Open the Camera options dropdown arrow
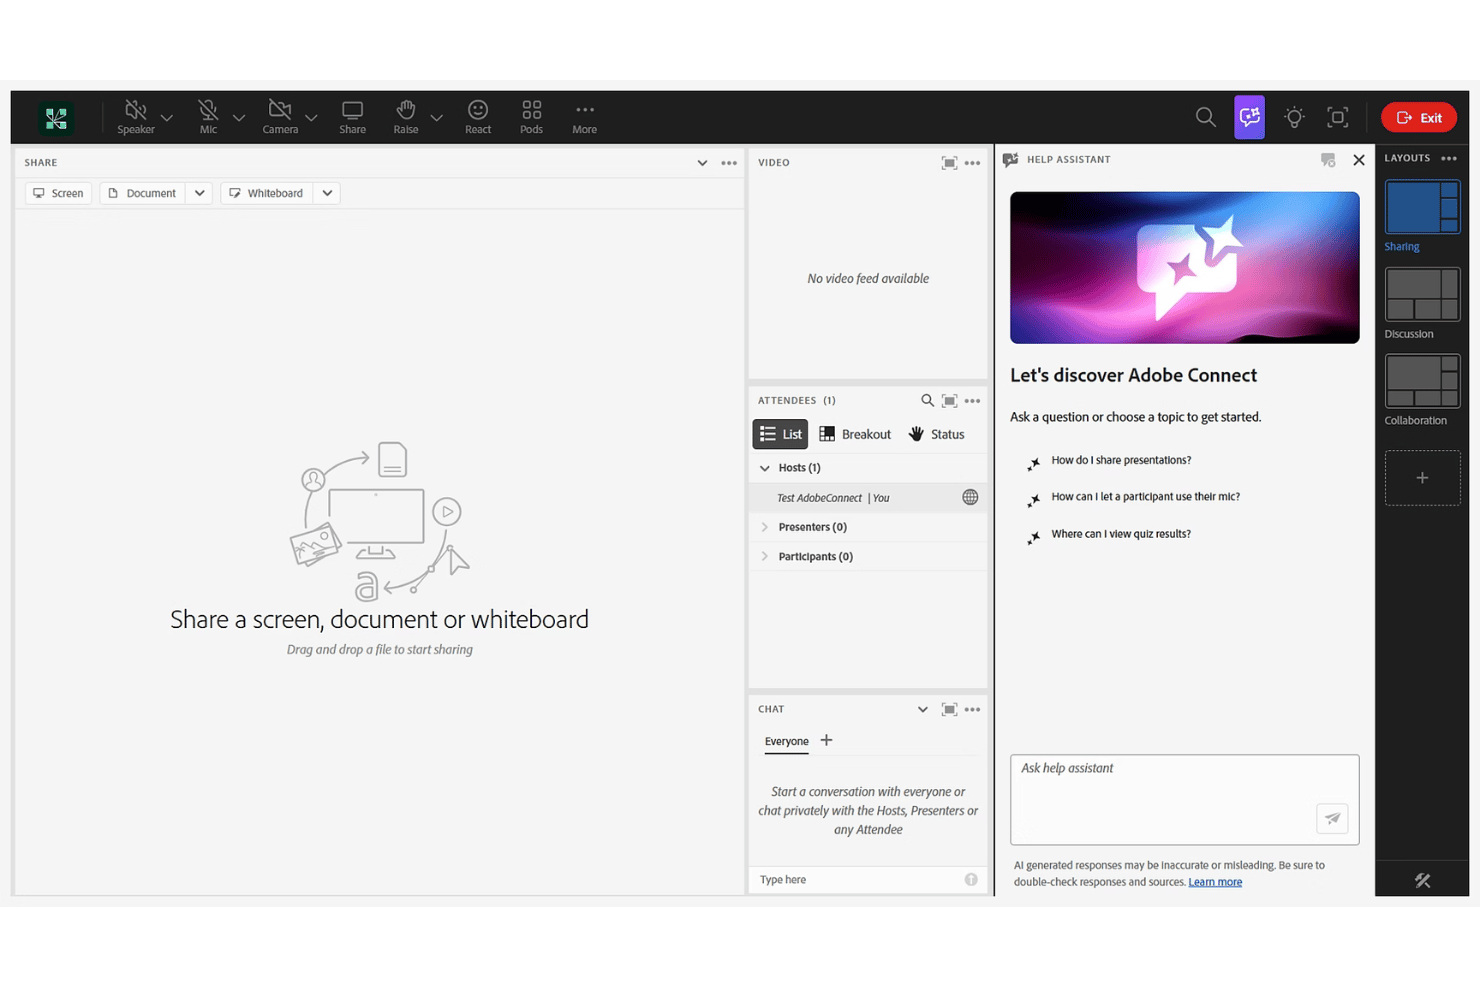1480x987 pixels. coord(311,118)
